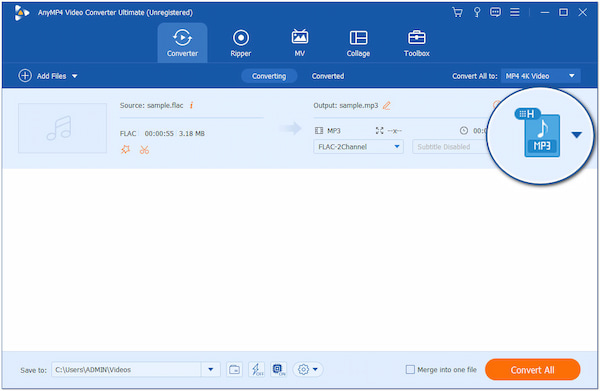Screen dimensions: 600x391
Task: Click the key register icon
Action: pos(477,12)
